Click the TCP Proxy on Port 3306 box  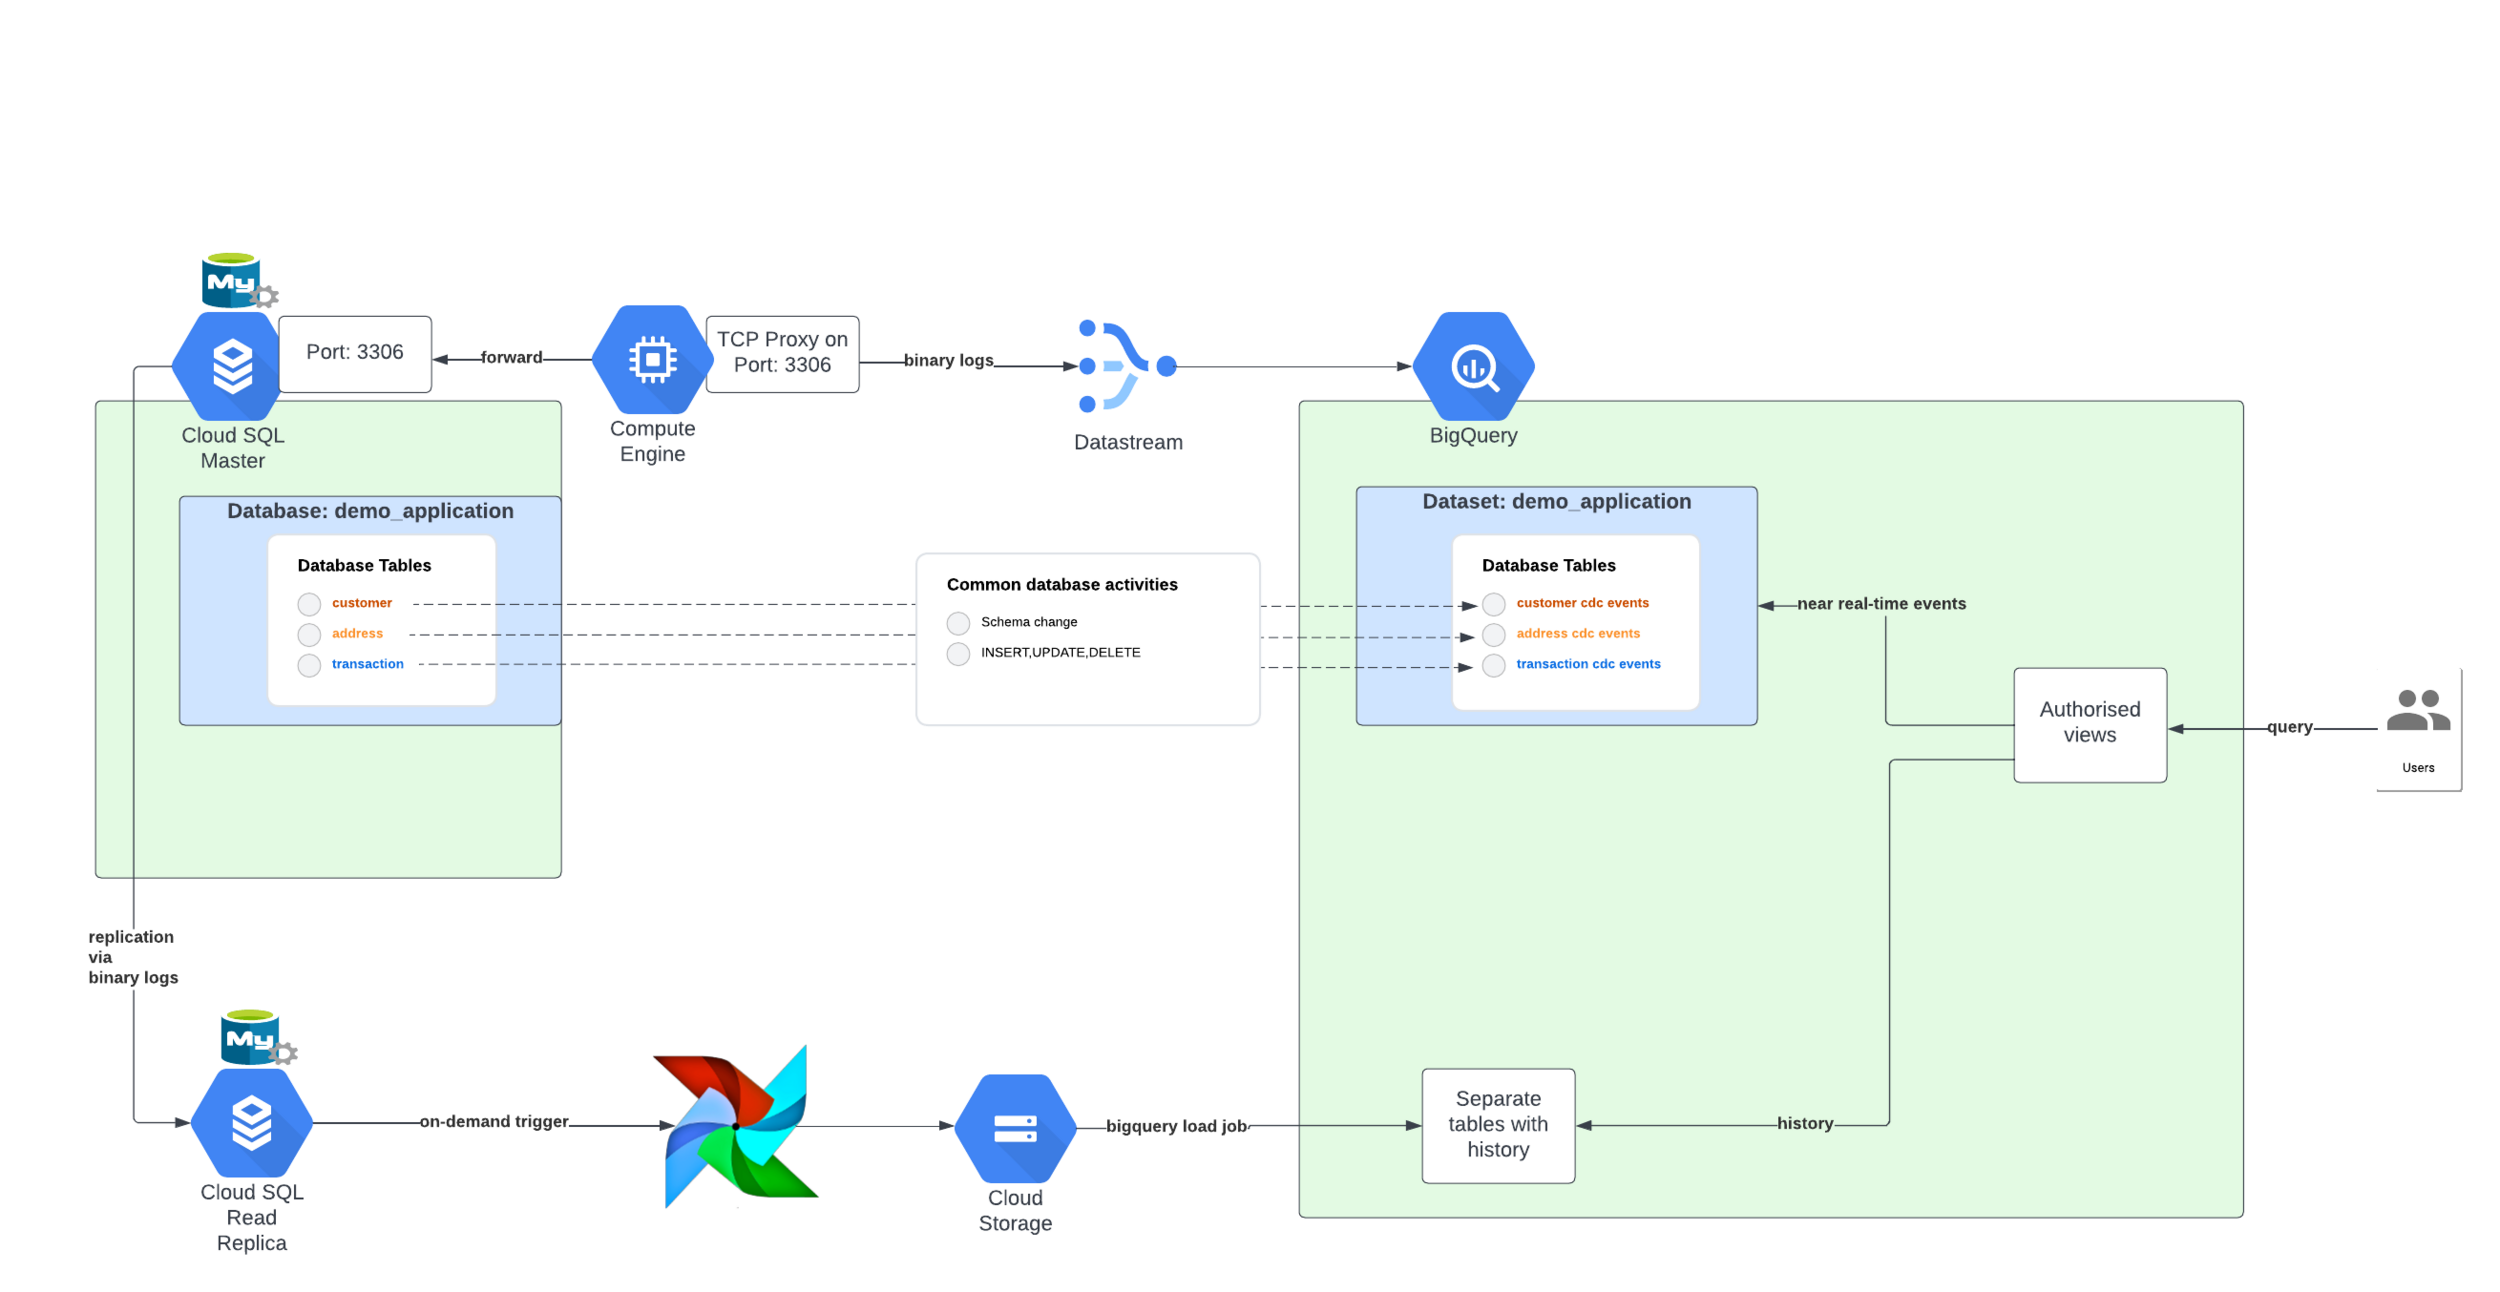pos(782,353)
